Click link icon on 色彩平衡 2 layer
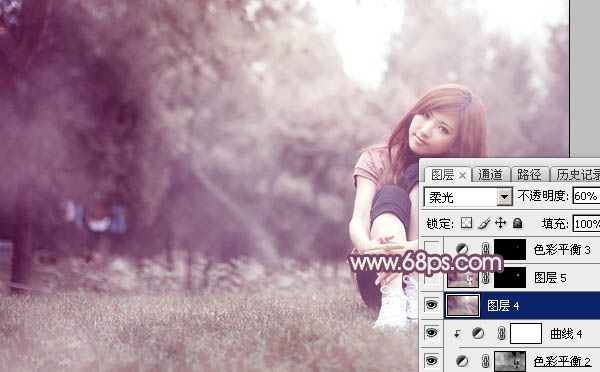Screen dimensions: 600x372 [485, 361]
